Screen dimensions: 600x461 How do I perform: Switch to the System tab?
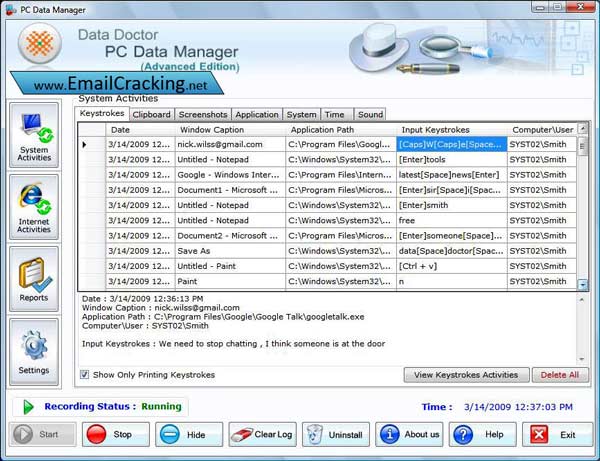302,114
